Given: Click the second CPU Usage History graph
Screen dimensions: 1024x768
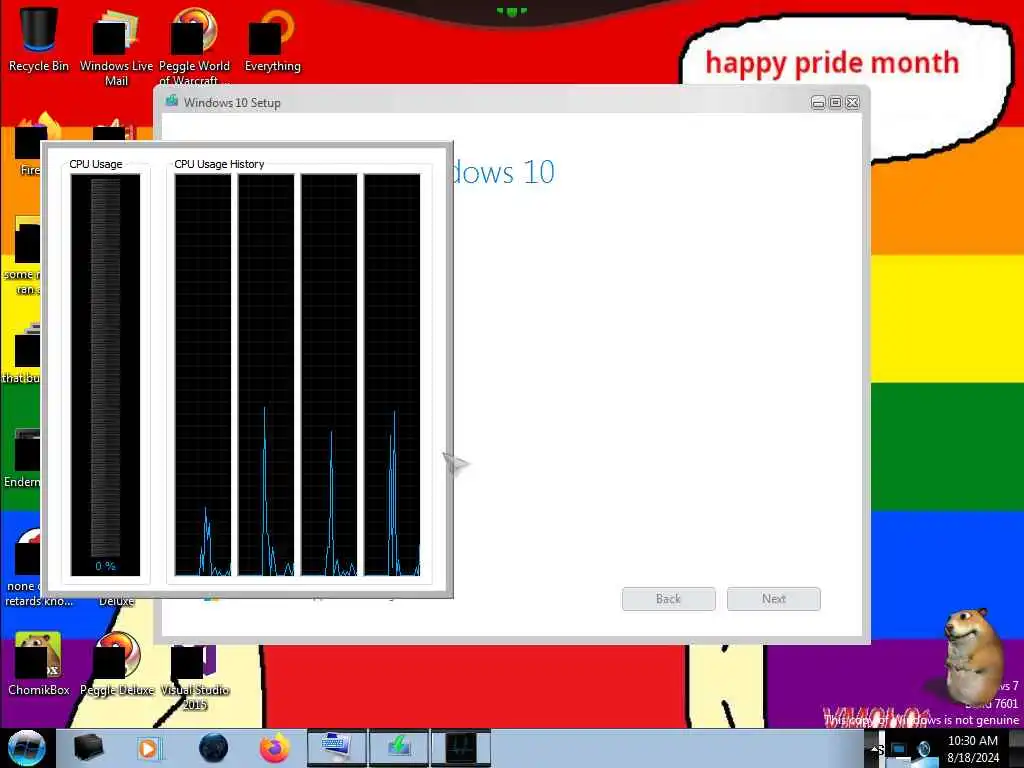Looking at the screenshot, I should tap(266, 375).
